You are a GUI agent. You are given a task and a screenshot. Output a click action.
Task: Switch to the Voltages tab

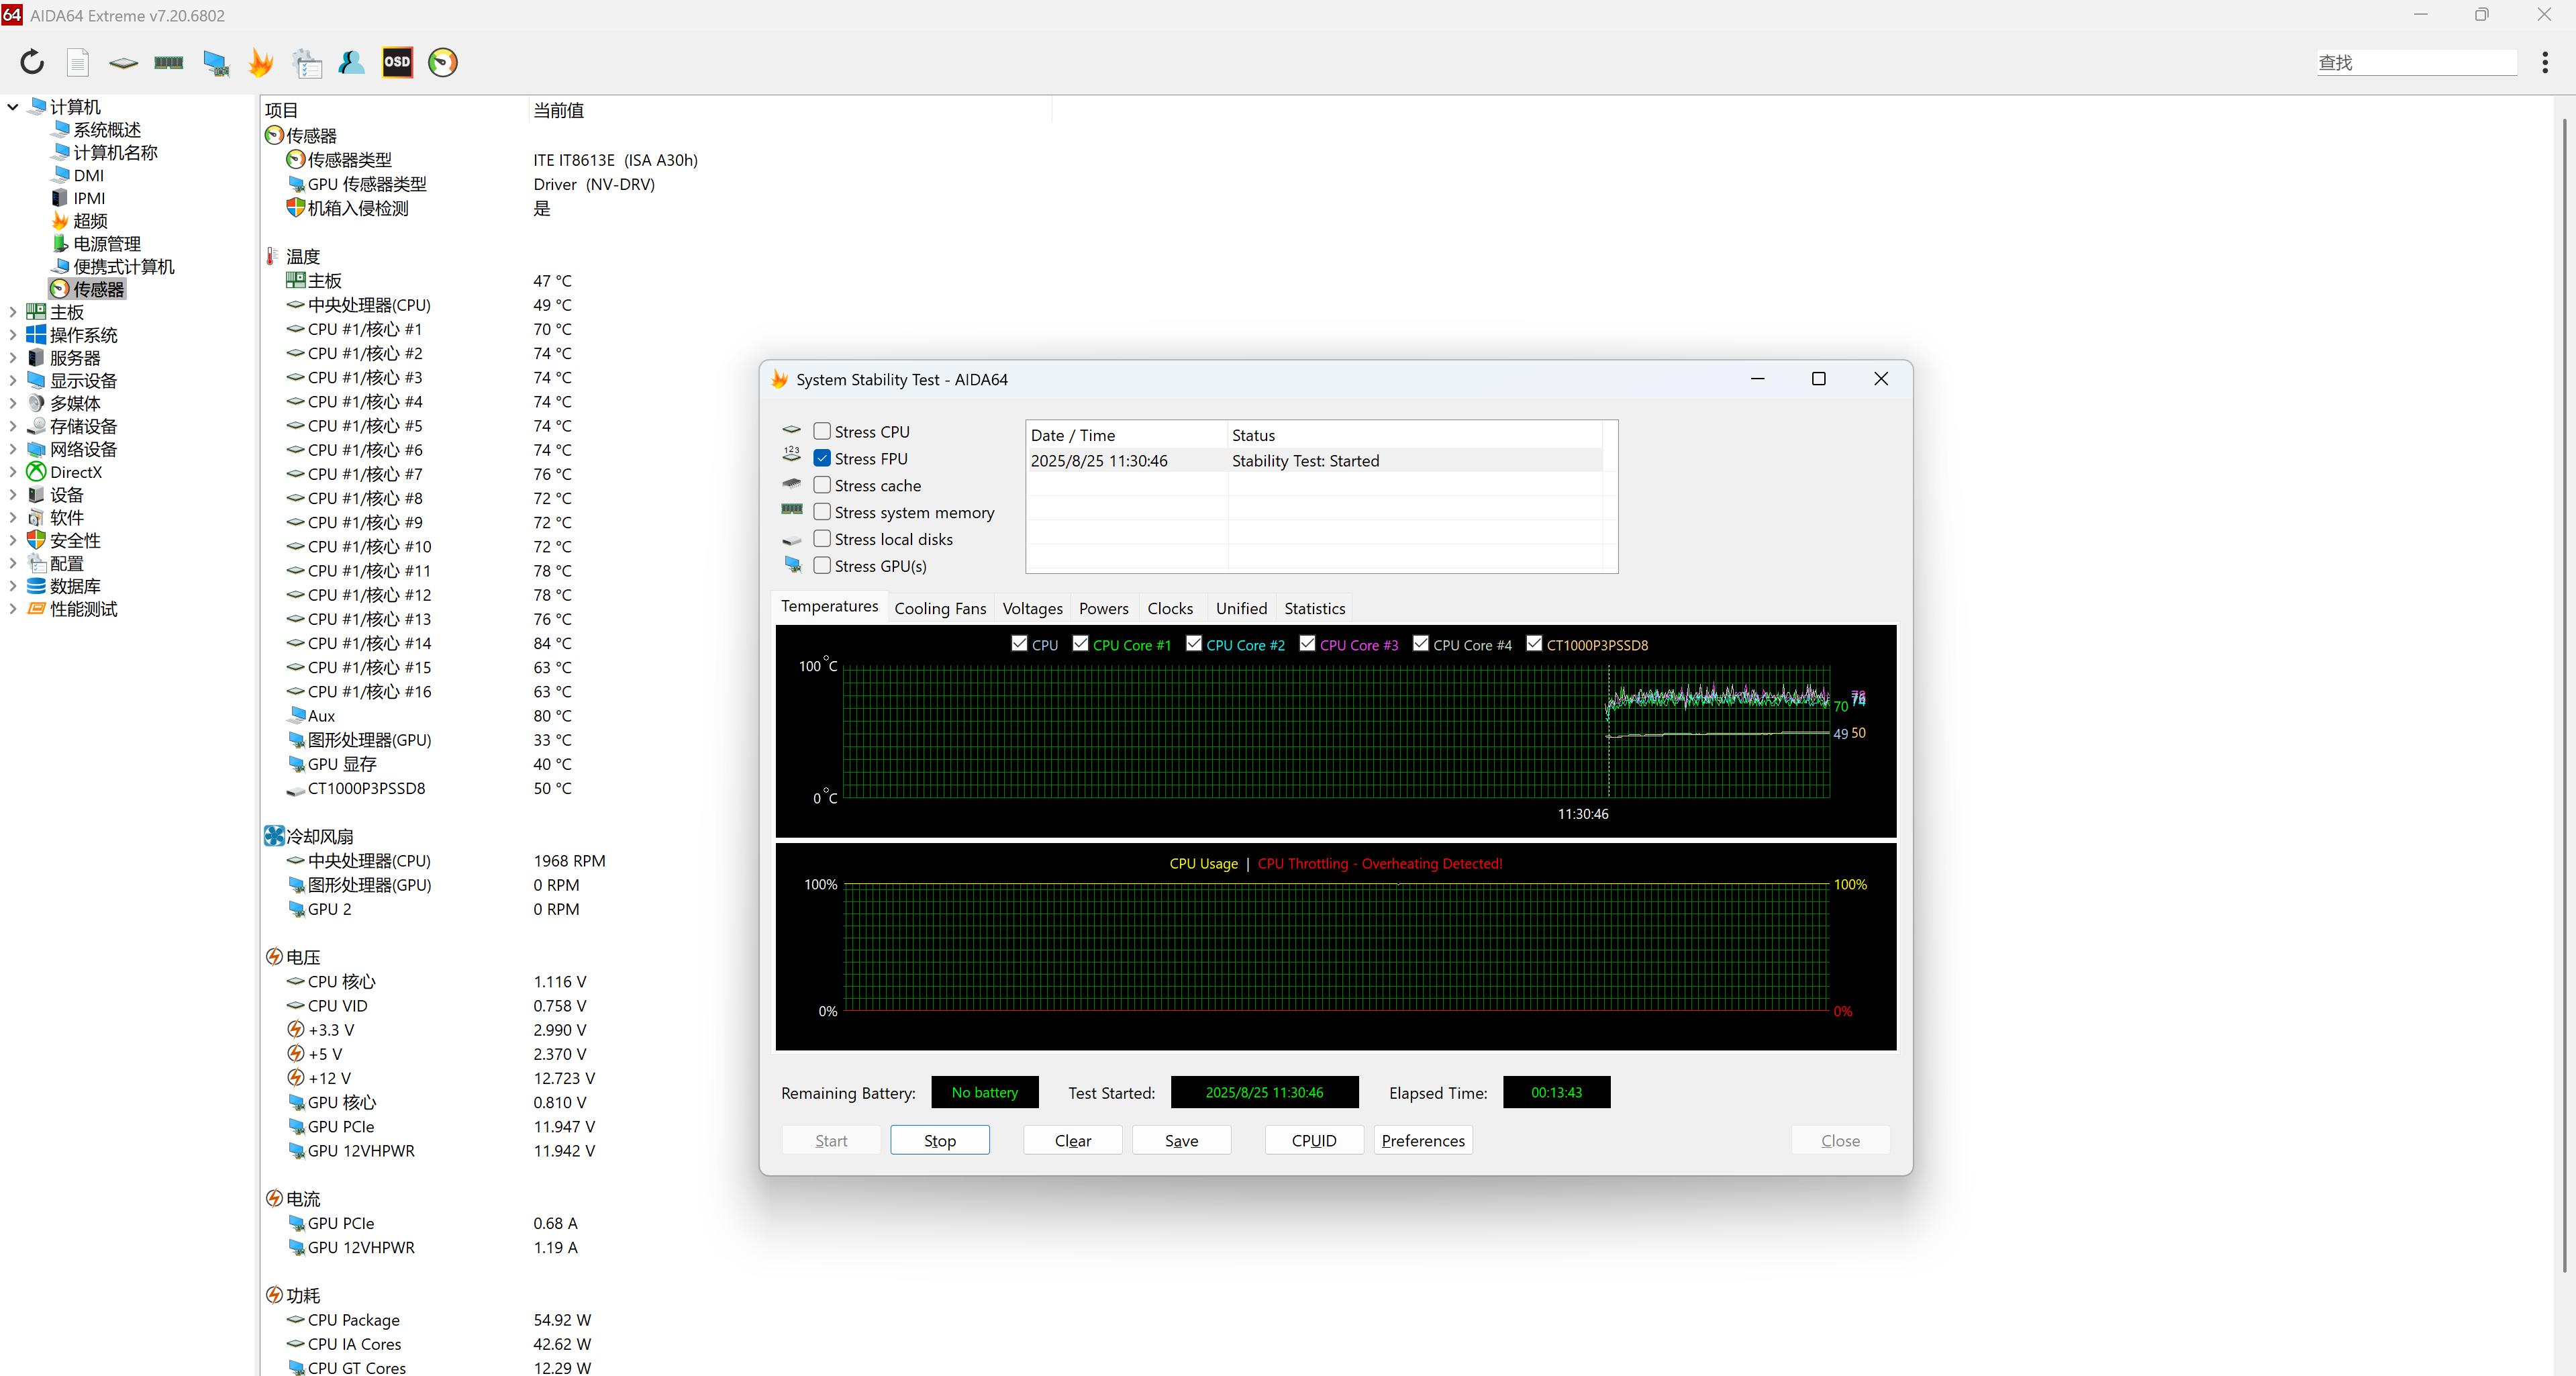pos(1032,608)
